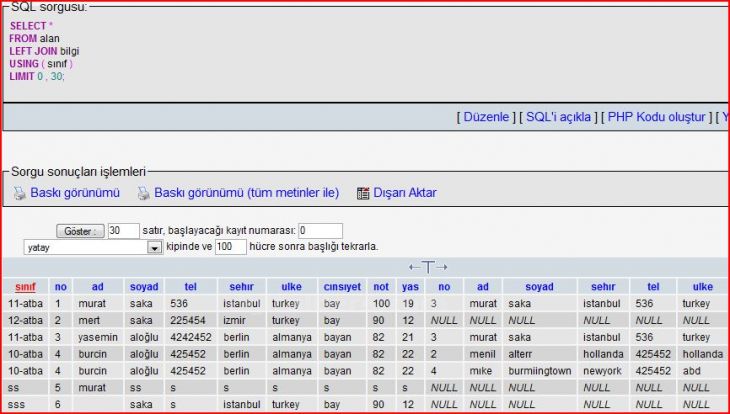The width and height of the screenshot is (730, 414).
Task: Focus the row count field showing 30
Action: pyautogui.click(x=123, y=231)
